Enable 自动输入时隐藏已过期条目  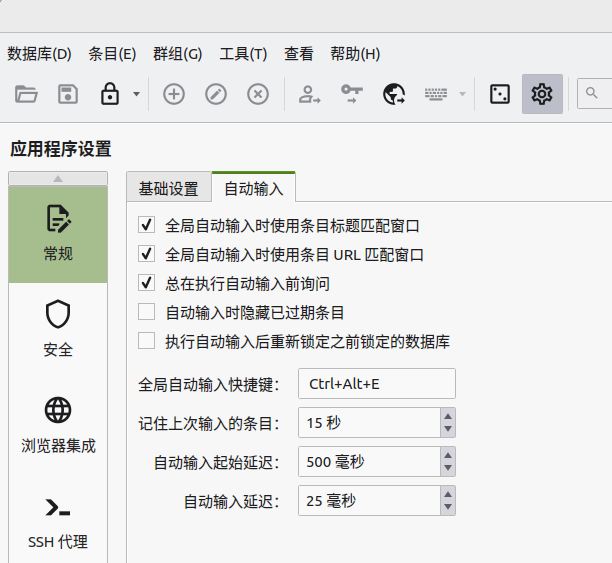point(146,312)
